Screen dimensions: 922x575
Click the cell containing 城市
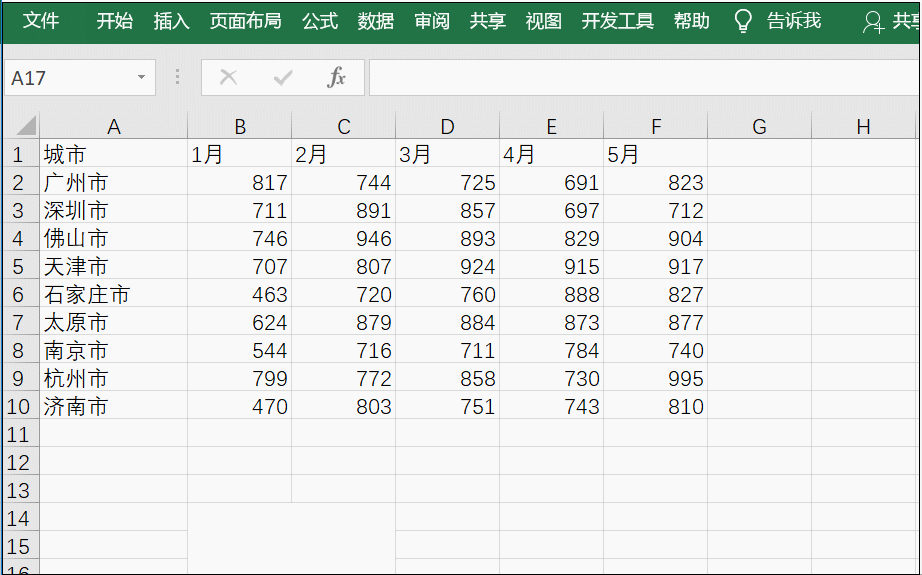[113, 154]
